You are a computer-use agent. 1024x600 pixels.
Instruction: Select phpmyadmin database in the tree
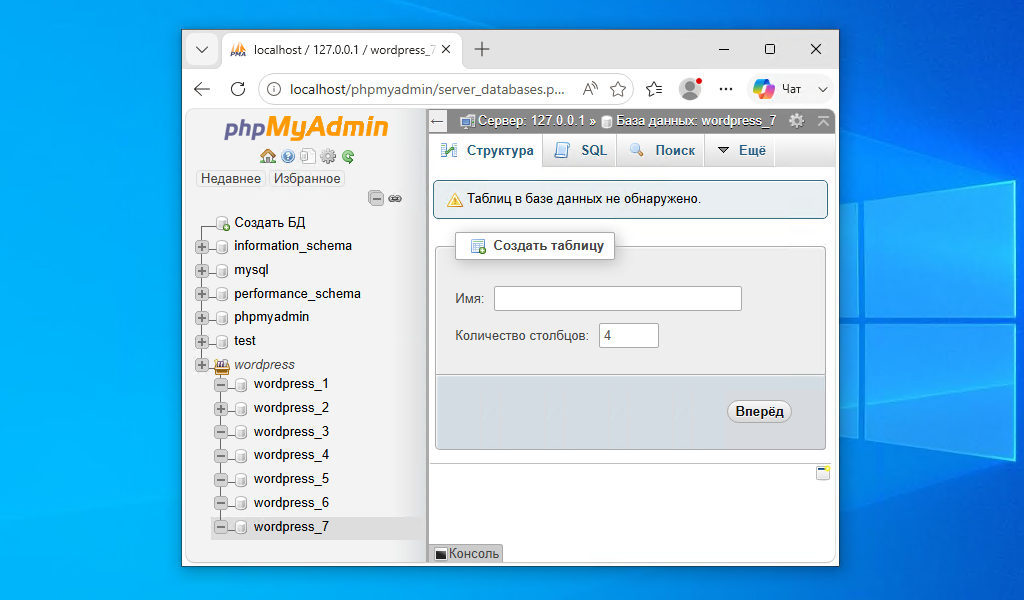[272, 317]
